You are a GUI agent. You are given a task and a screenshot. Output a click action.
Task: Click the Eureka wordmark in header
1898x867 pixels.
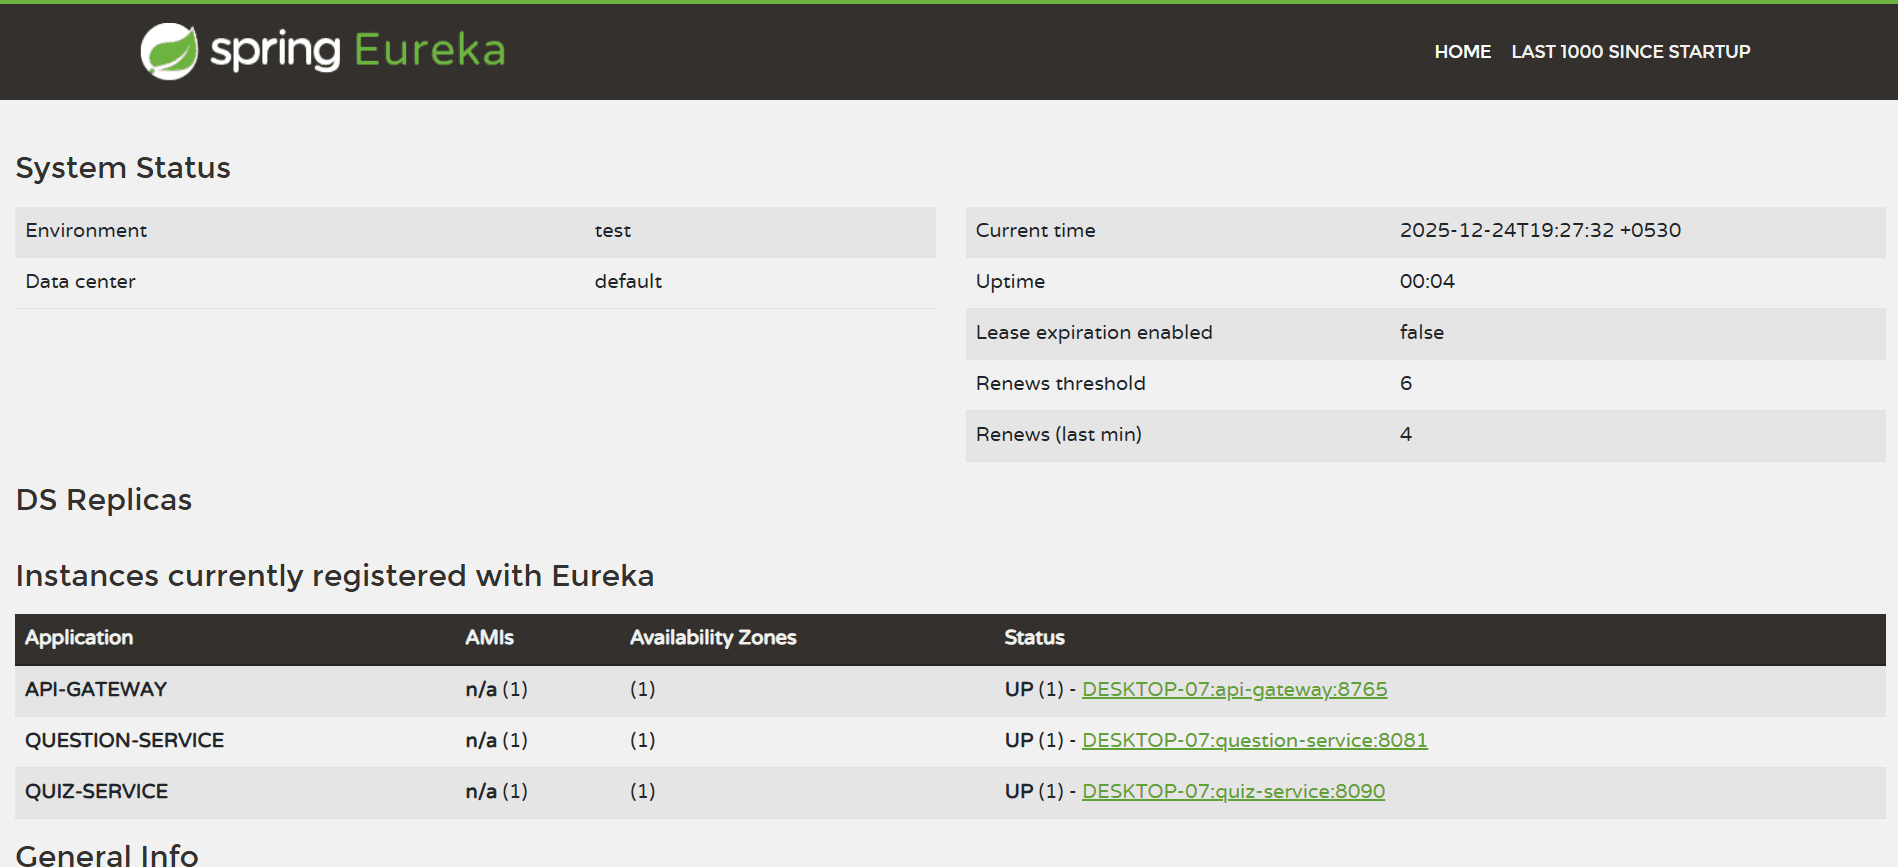point(430,50)
